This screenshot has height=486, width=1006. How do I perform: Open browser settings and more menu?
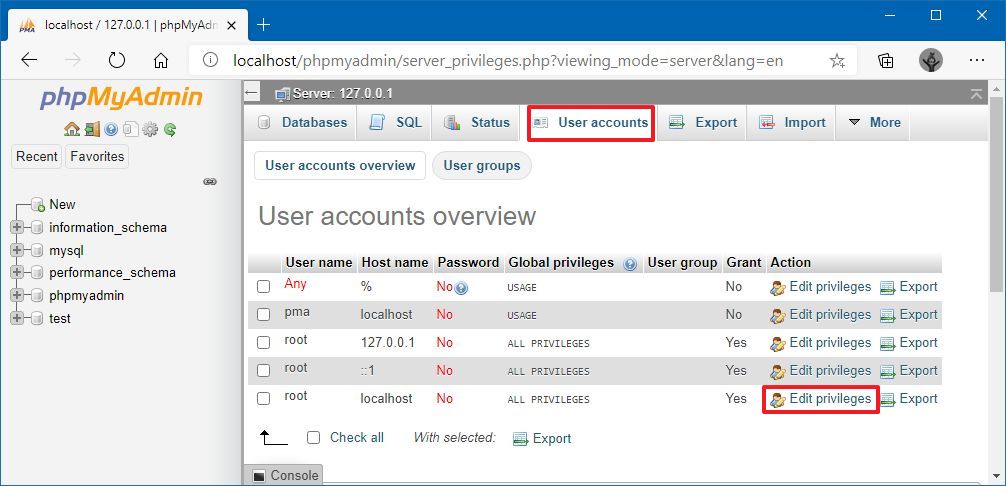[x=976, y=60]
